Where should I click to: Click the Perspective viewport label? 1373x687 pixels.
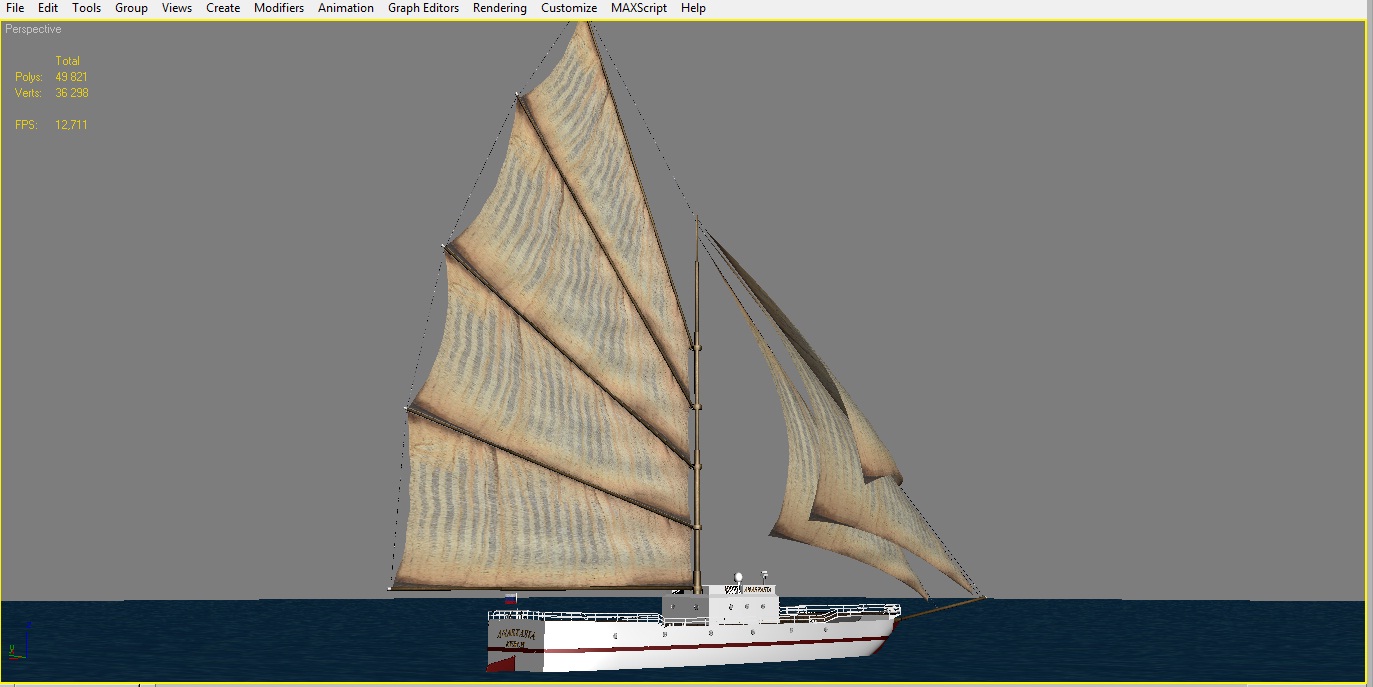pos(33,29)
